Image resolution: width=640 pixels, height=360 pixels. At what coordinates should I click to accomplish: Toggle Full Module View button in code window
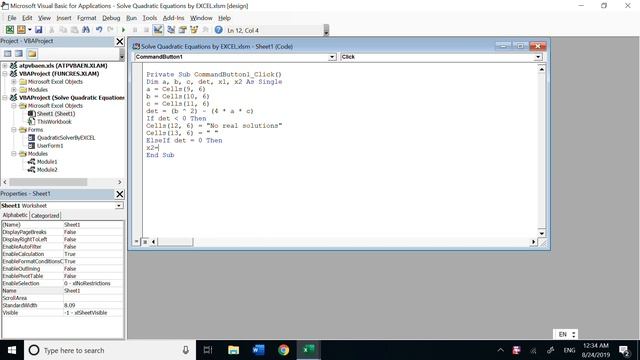pyautogui.click(x=144, y=242)
